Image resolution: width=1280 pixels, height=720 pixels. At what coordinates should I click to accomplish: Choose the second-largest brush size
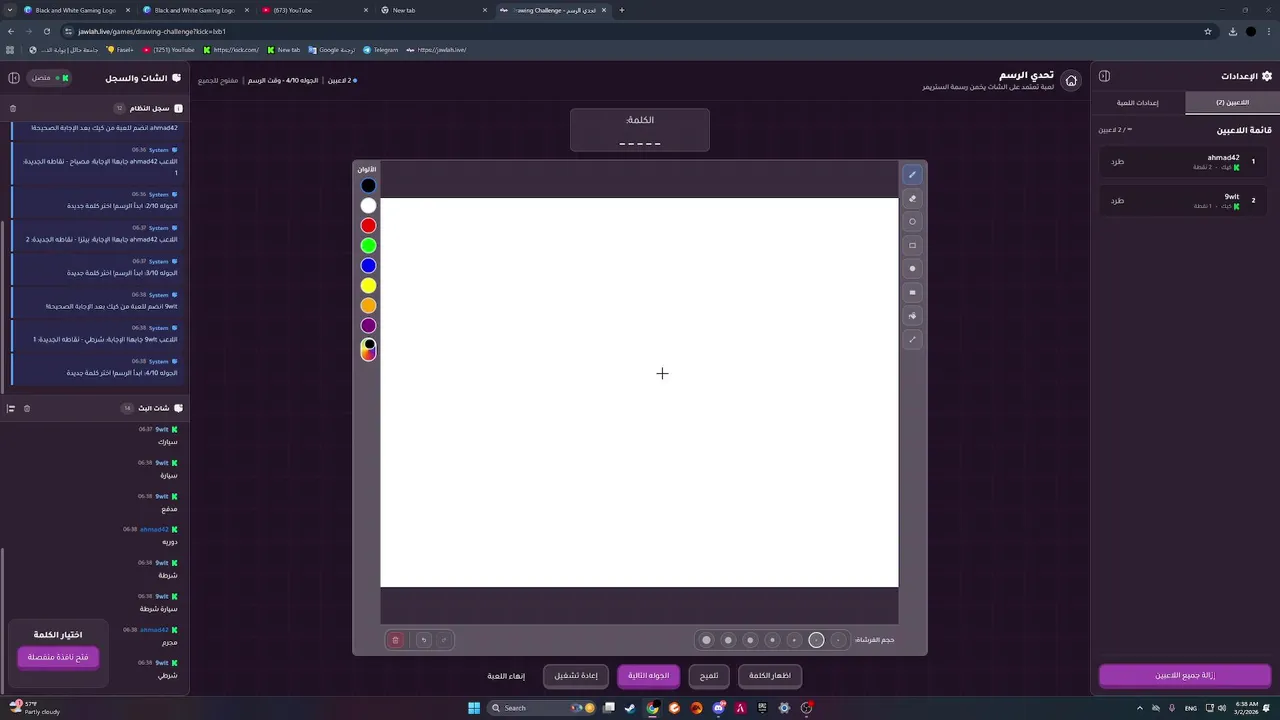click(x=728, y=640)
